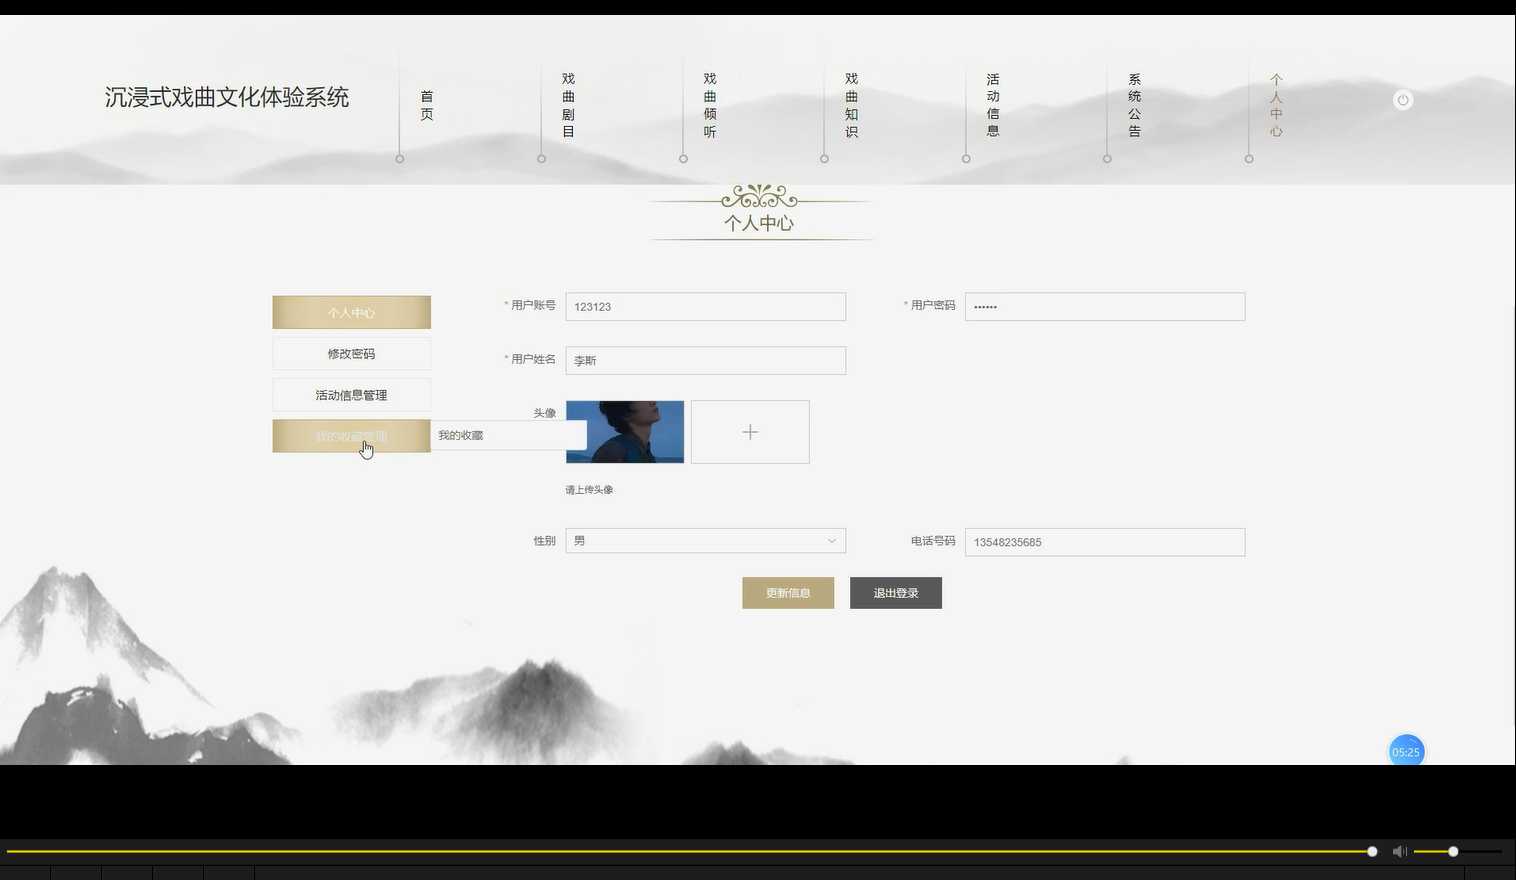Screen dimensions: 1516x880
Task: Expand the 性别 gender dropdown
Action: (705, 540)
